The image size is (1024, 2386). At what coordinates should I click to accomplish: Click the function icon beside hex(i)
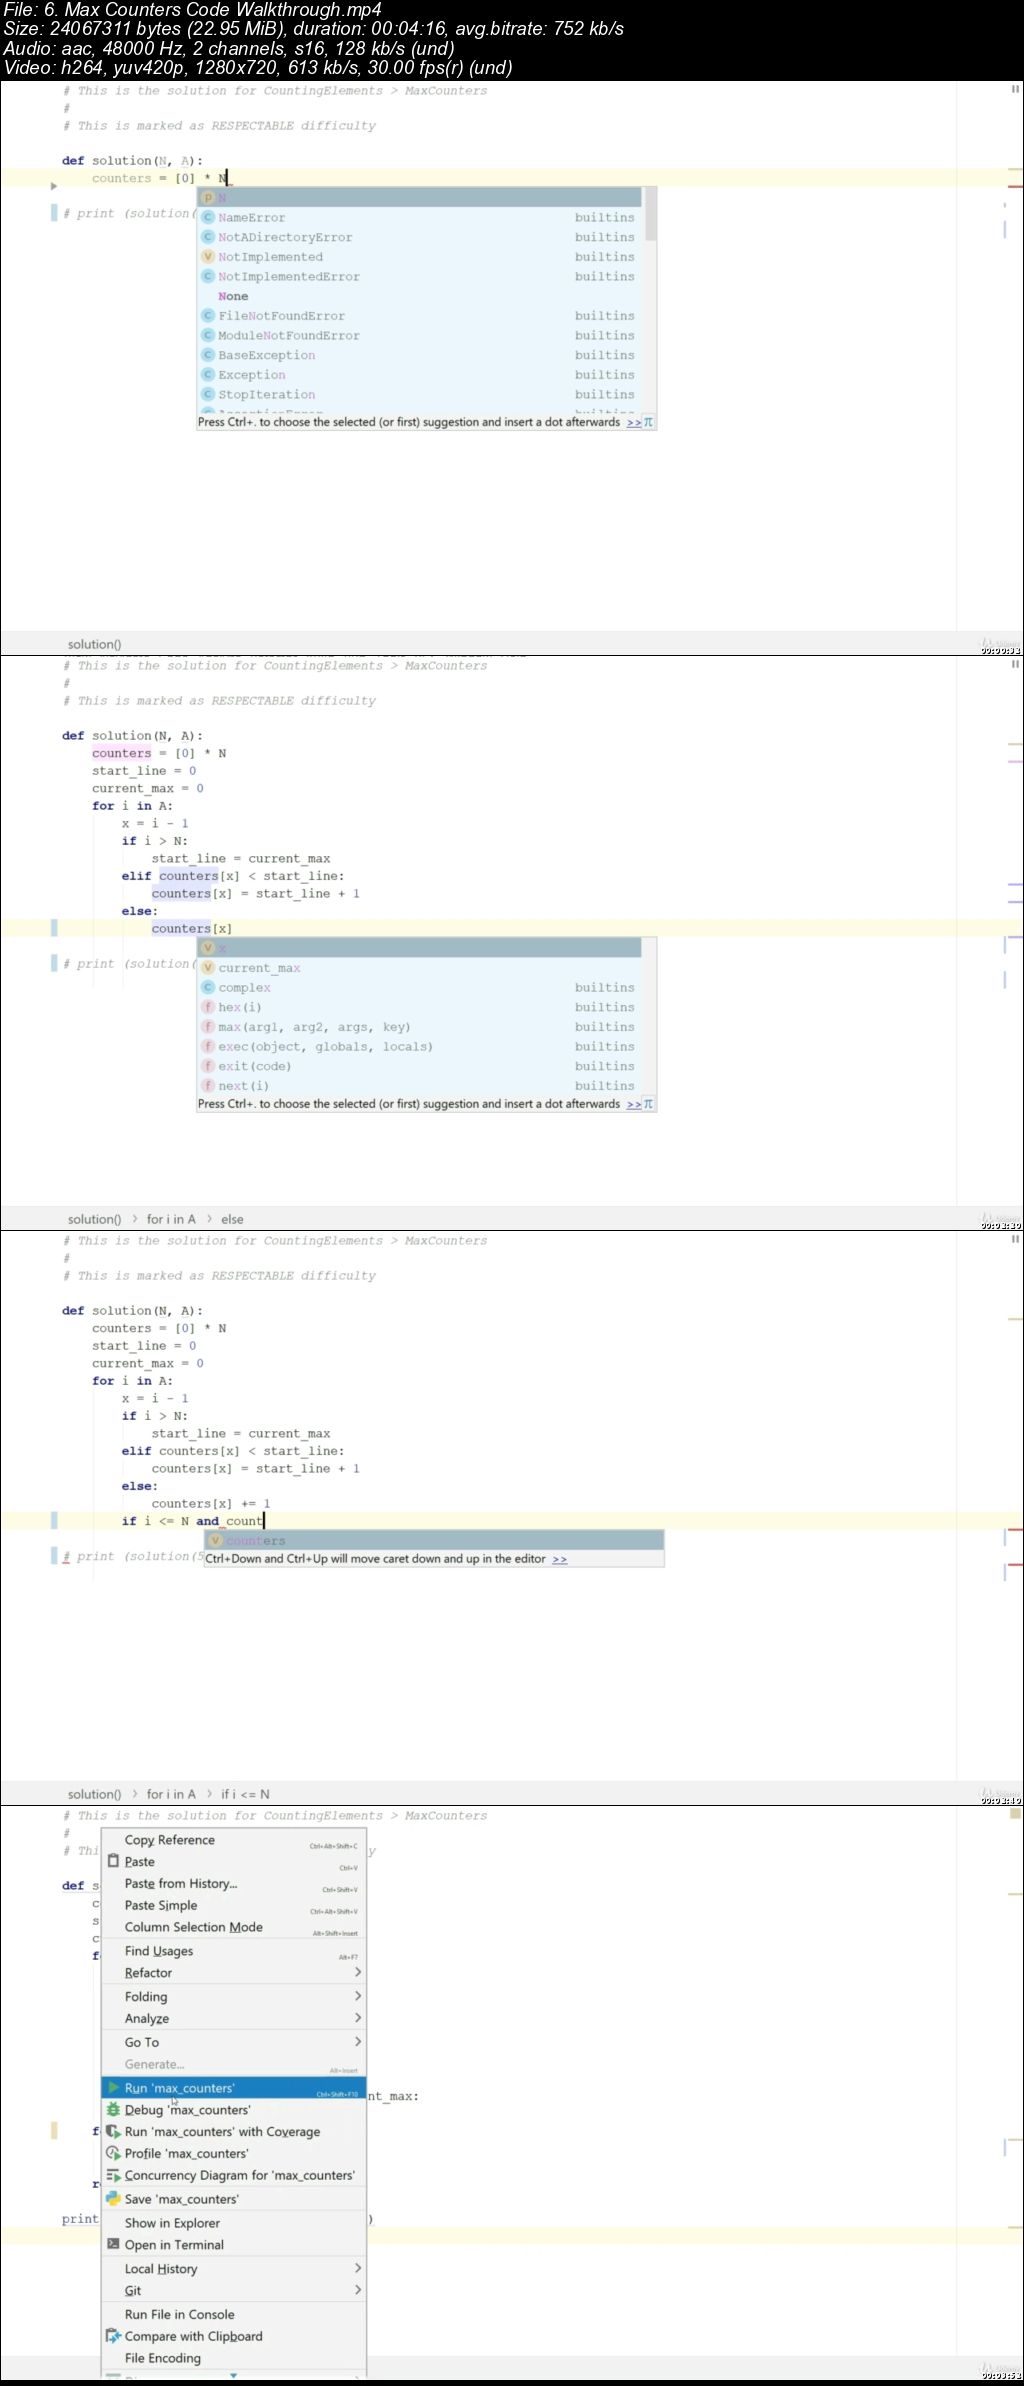(x=209, y=1007)
